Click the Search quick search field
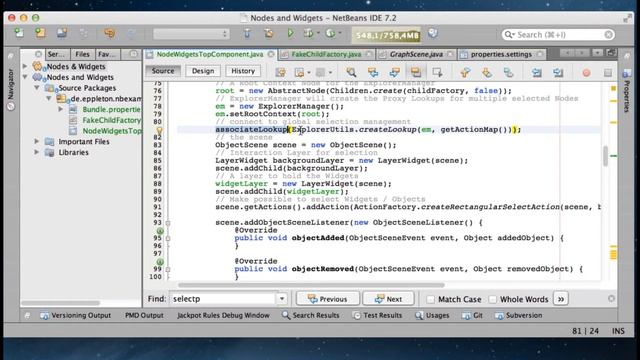 (558, 35)
